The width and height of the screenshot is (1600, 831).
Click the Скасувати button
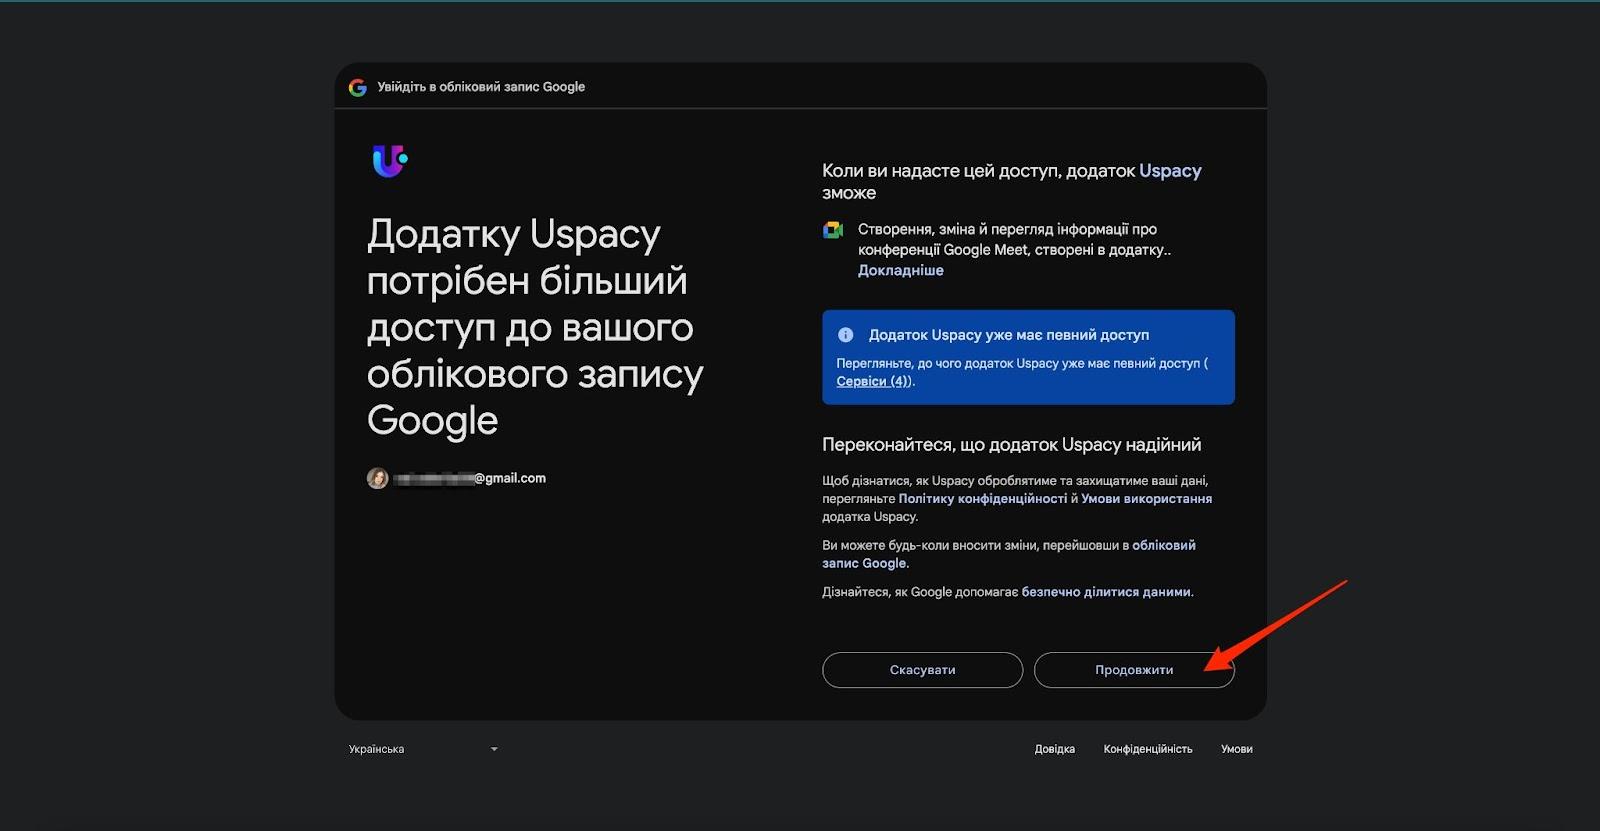(922, 670)
